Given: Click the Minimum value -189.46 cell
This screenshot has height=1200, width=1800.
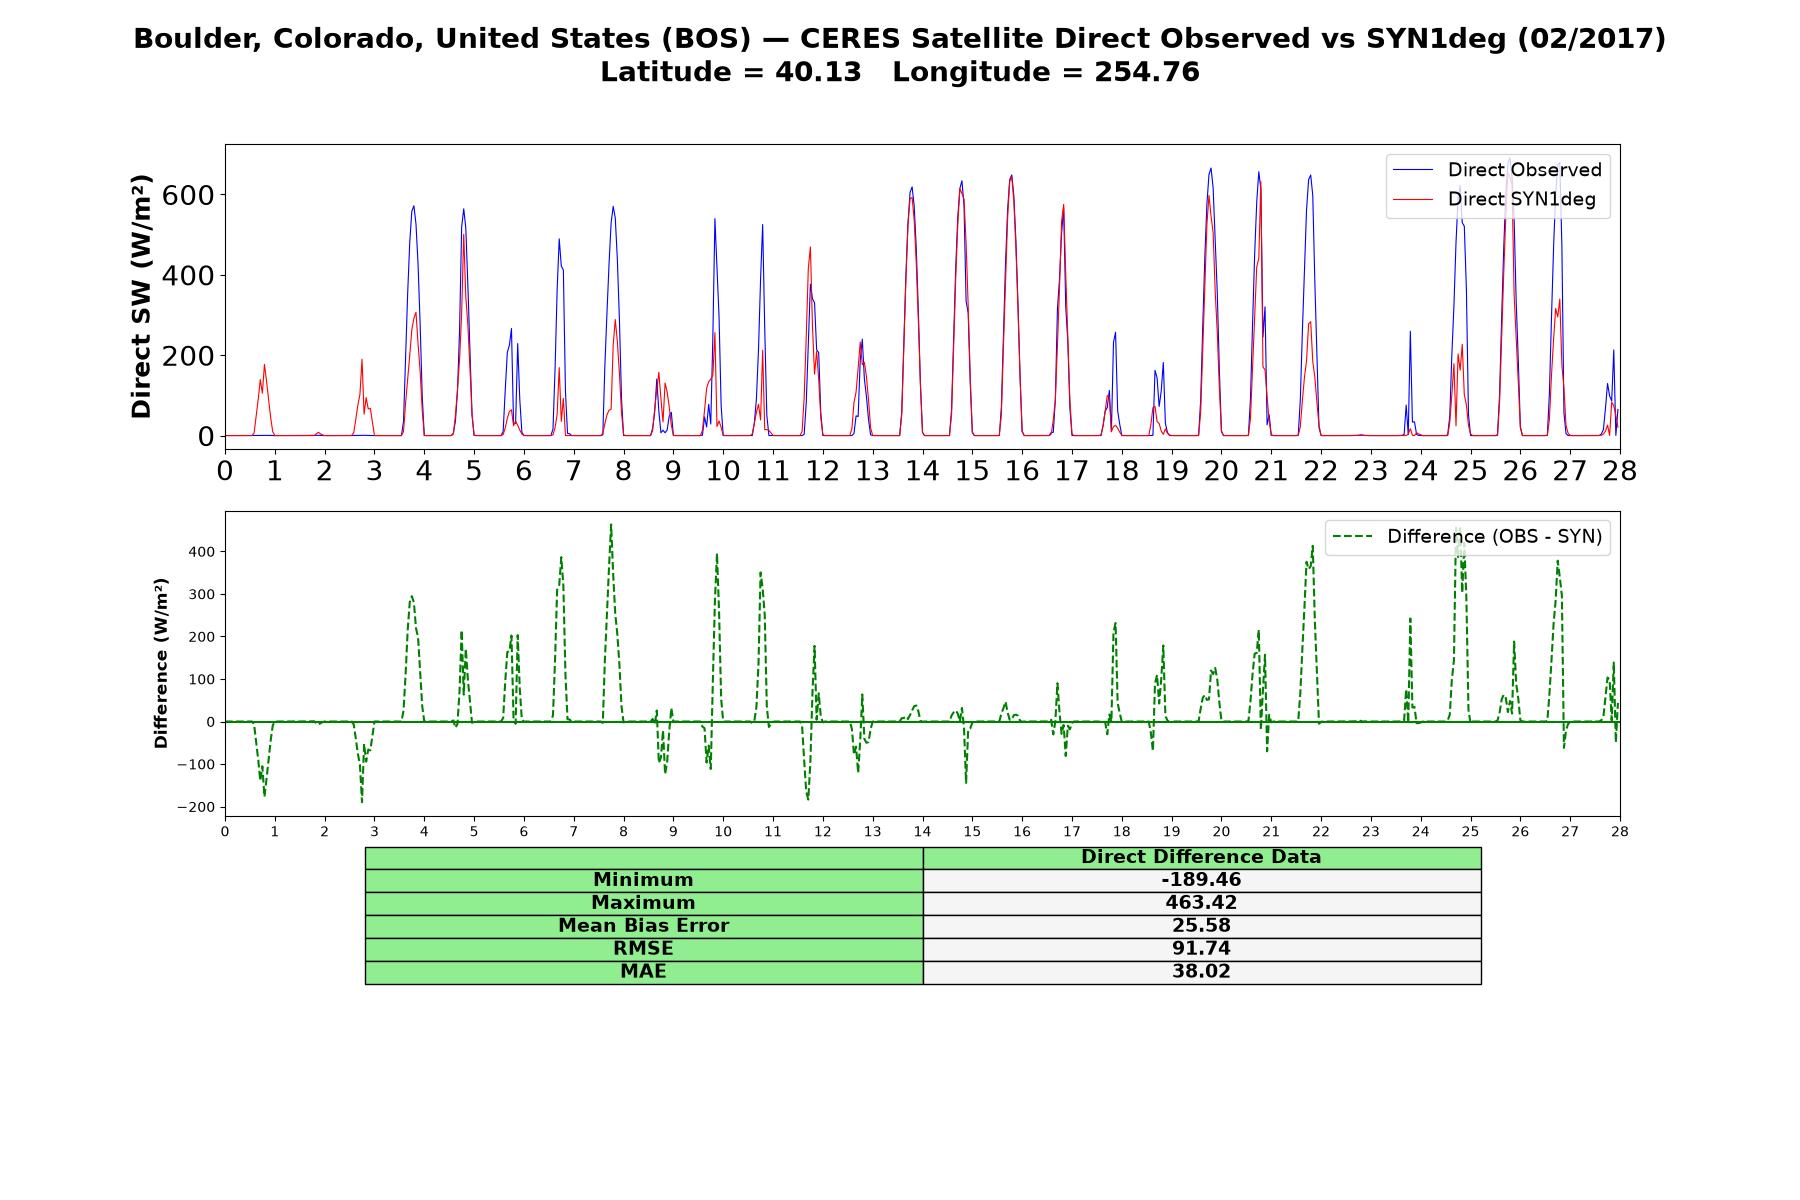Looking at the screenshot, I should click(1202, 880).
